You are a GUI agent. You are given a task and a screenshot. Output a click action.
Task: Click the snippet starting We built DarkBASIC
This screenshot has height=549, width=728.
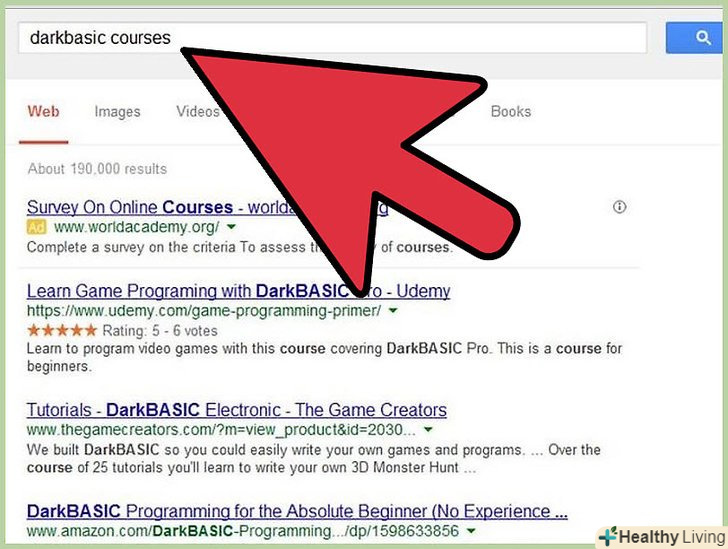click(x=314, y=458)
